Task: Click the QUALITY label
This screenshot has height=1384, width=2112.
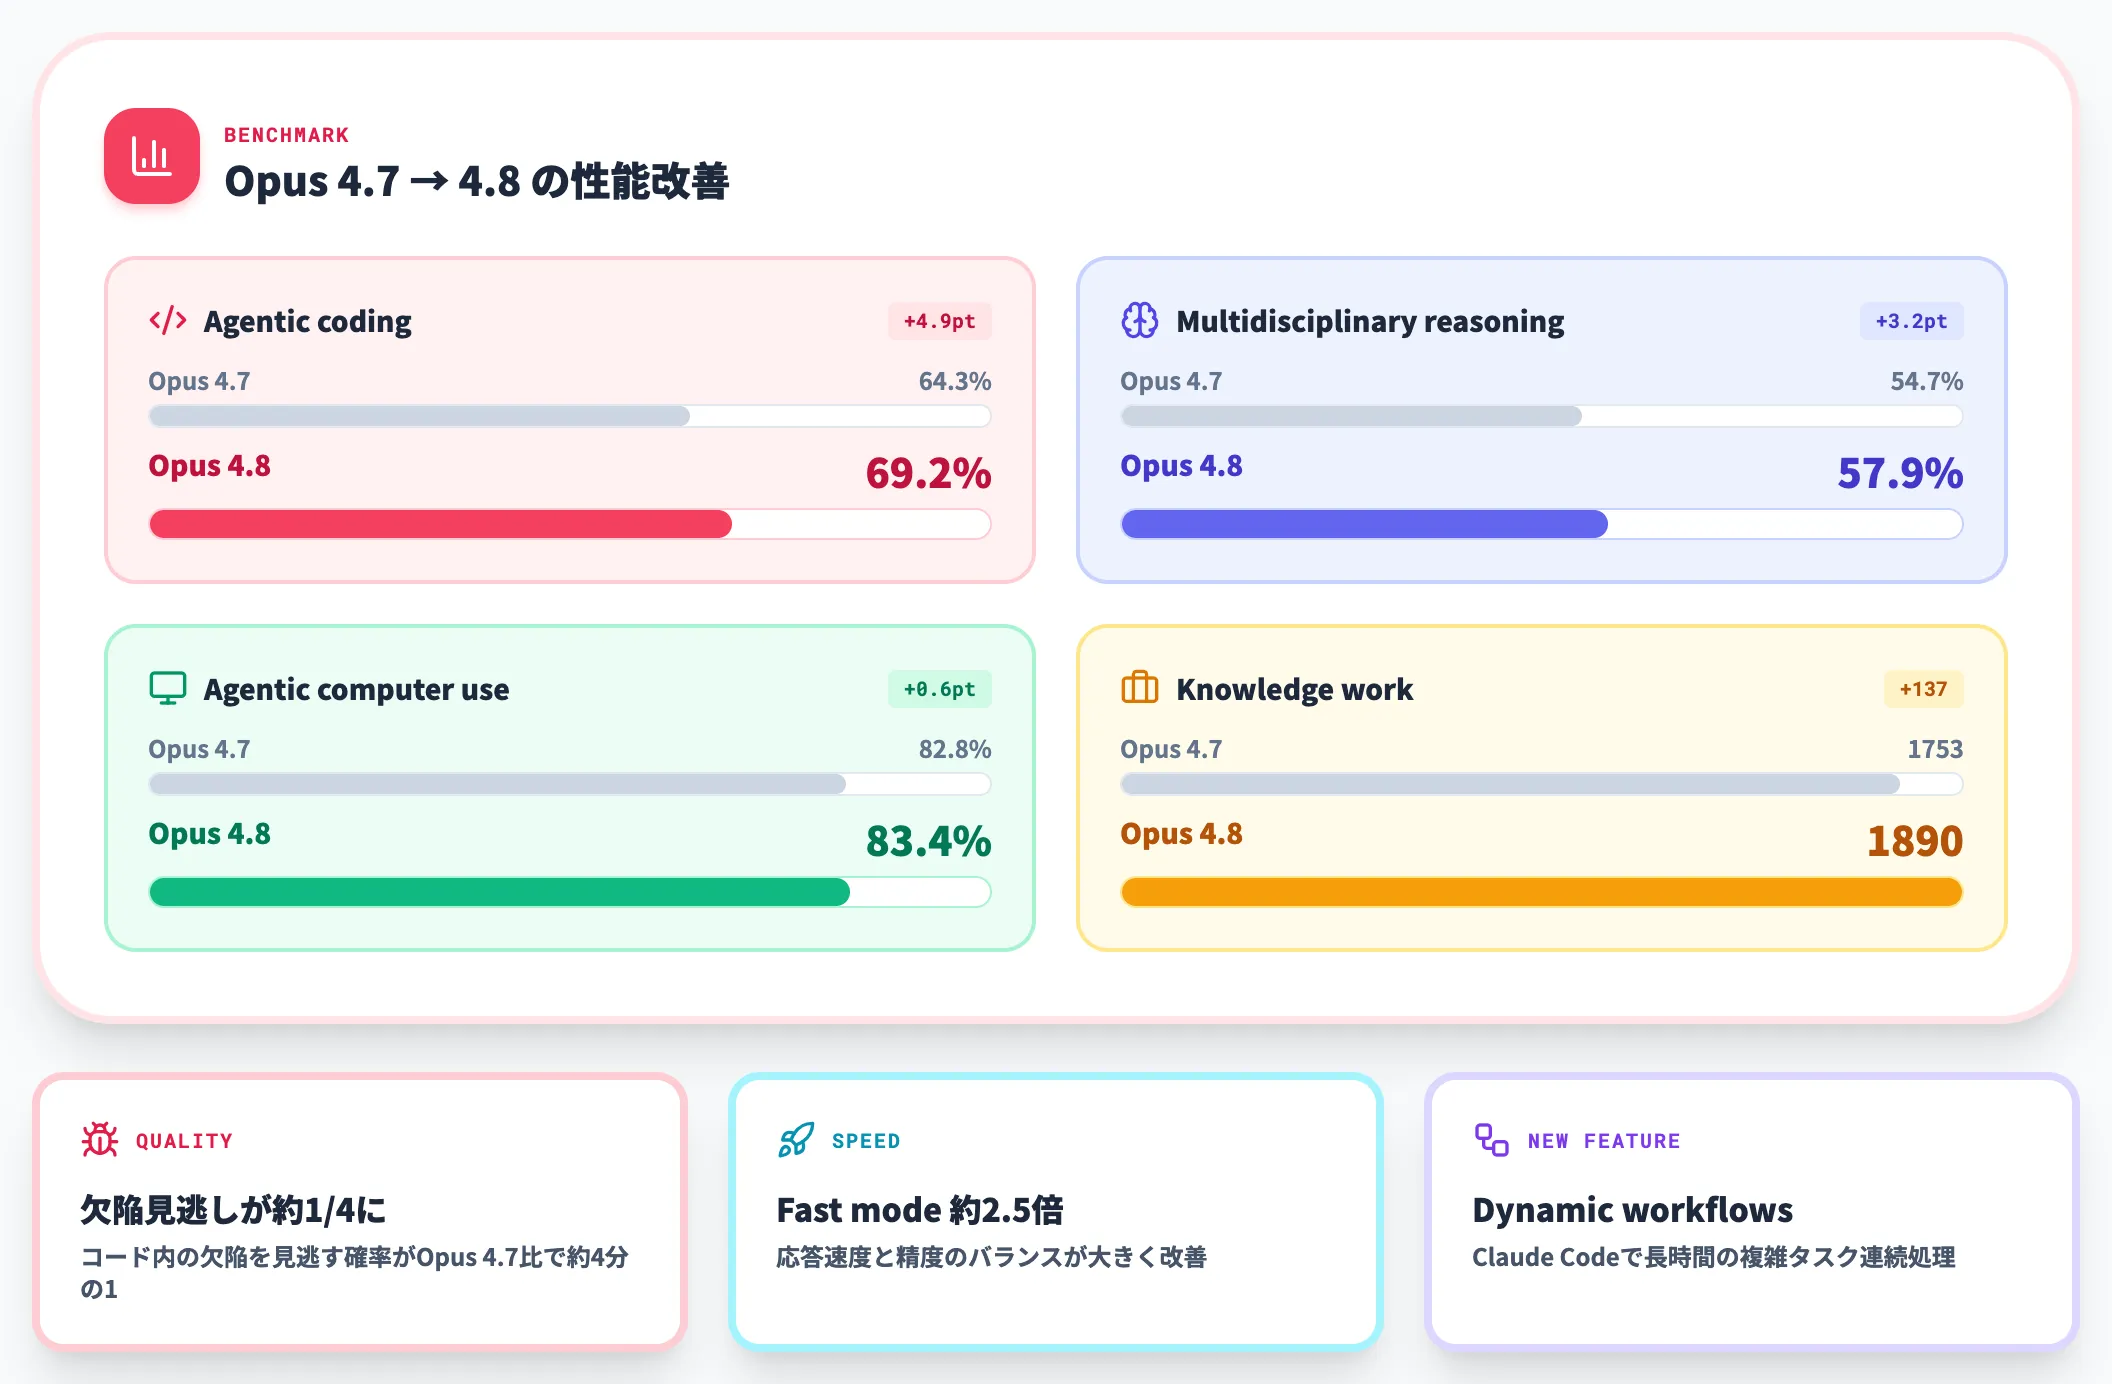Action: pyautogui.click(x=184, y=1141)
